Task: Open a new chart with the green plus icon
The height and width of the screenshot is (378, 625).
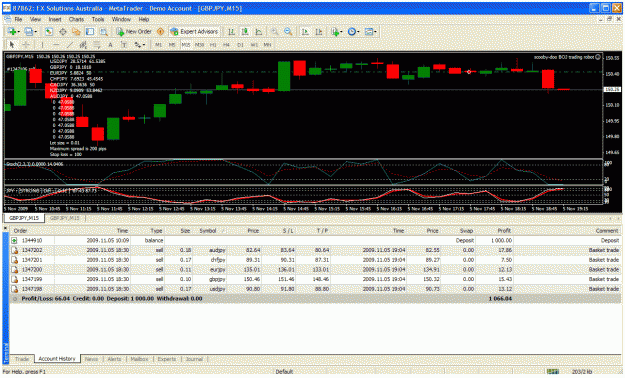Action: click(12, 32)
